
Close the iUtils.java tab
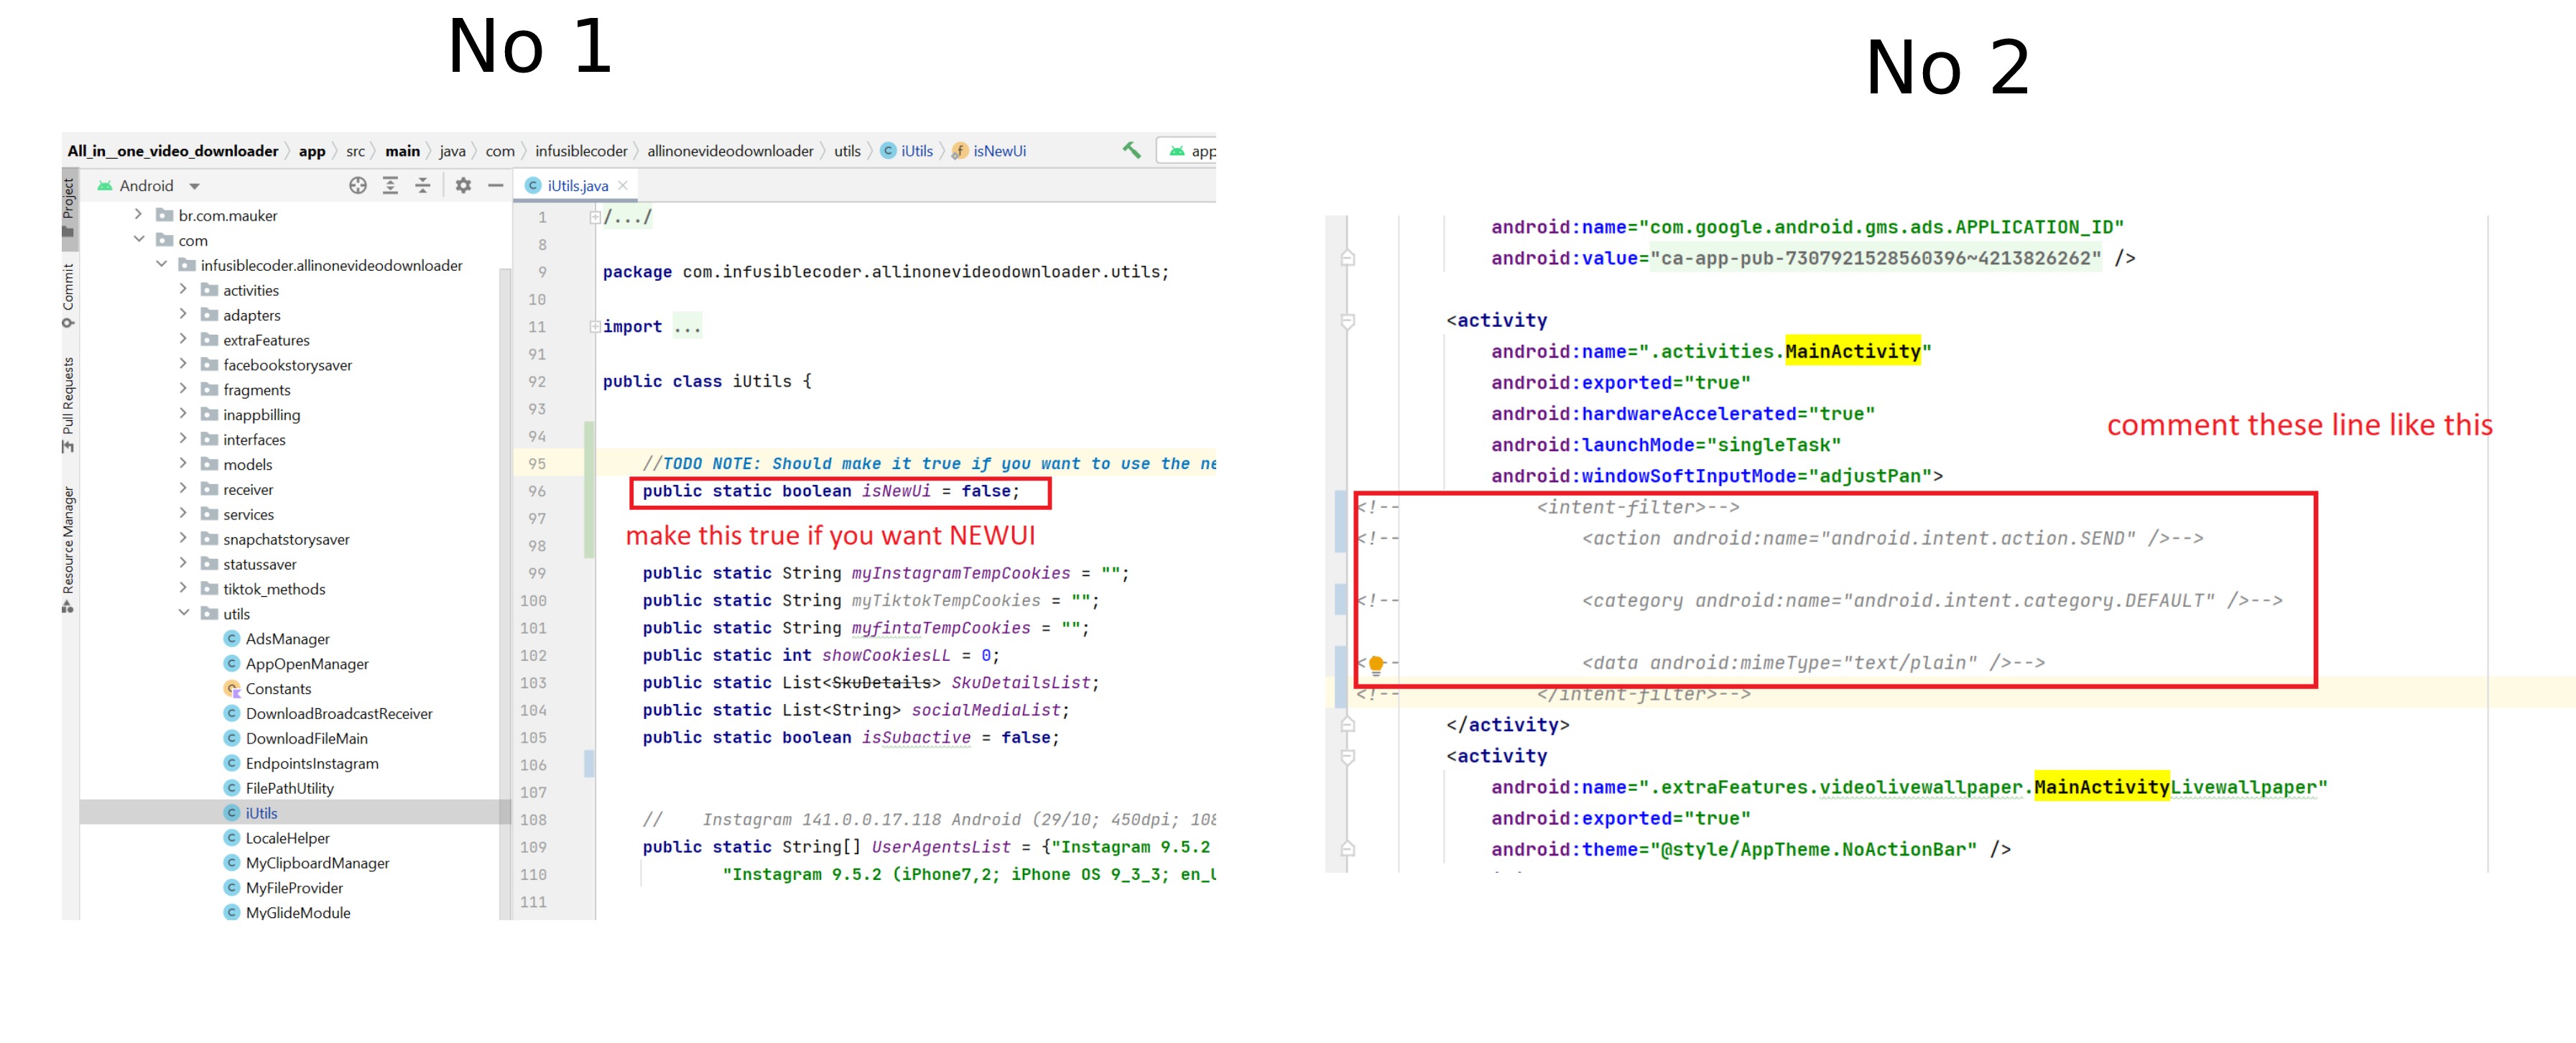[623, 185]
